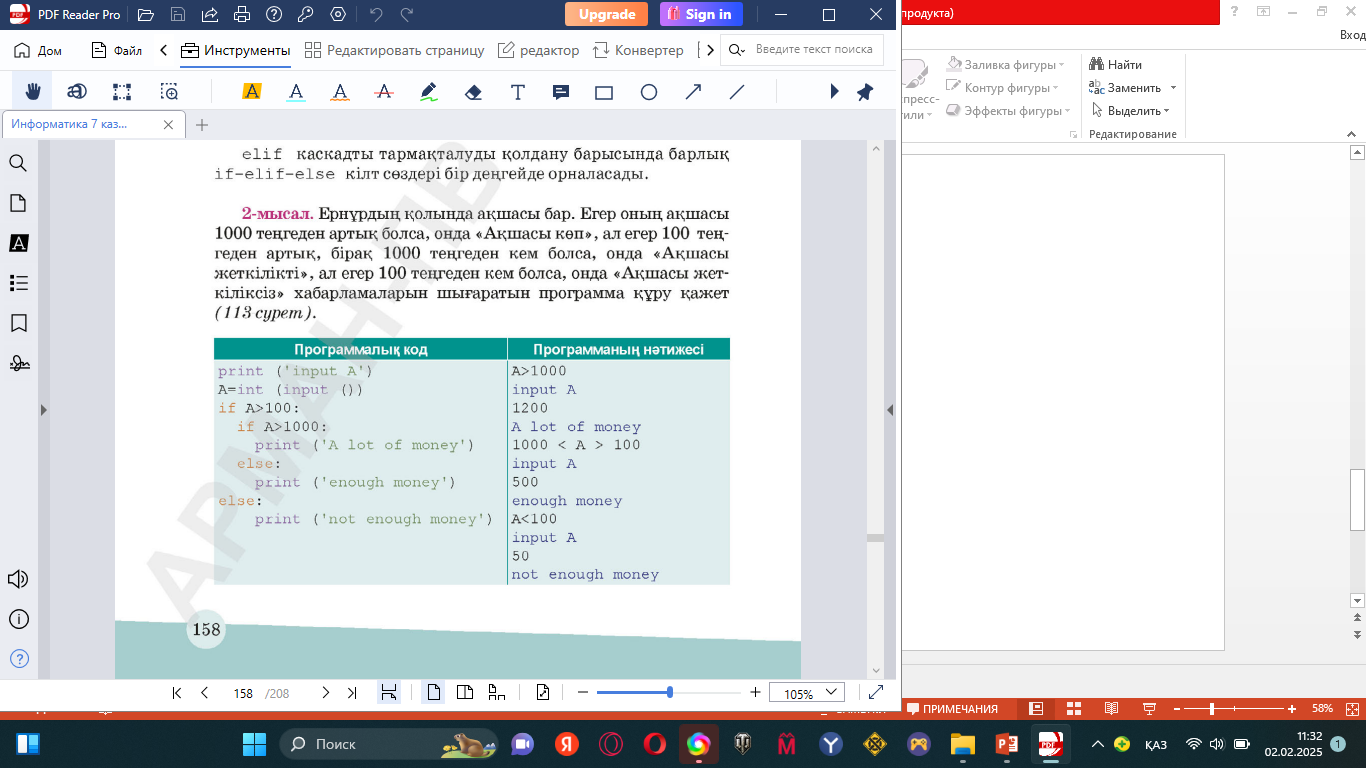Select the Arrow drawing tool

[x=693, y=92]
